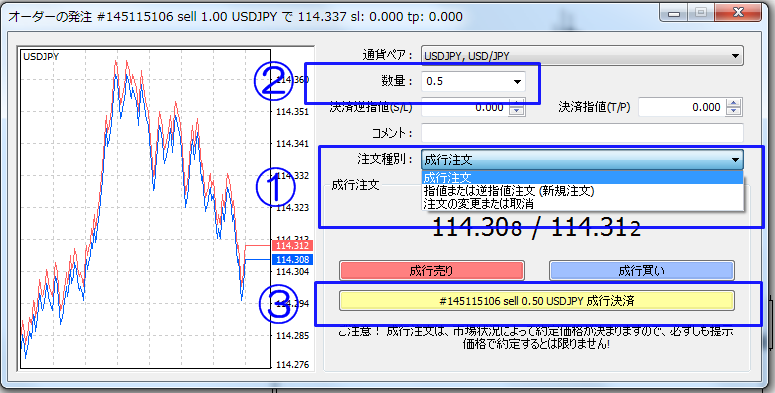This screenshot has height=393, width=775.
Task: Increase take profit with T/P up arrow
Action: tap(733, 103)
